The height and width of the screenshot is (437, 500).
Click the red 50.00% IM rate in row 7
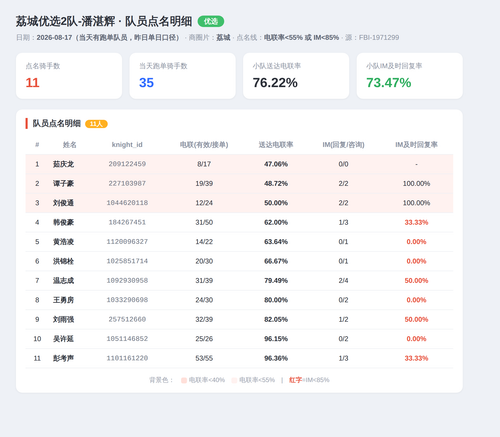[x=416, y=280]
